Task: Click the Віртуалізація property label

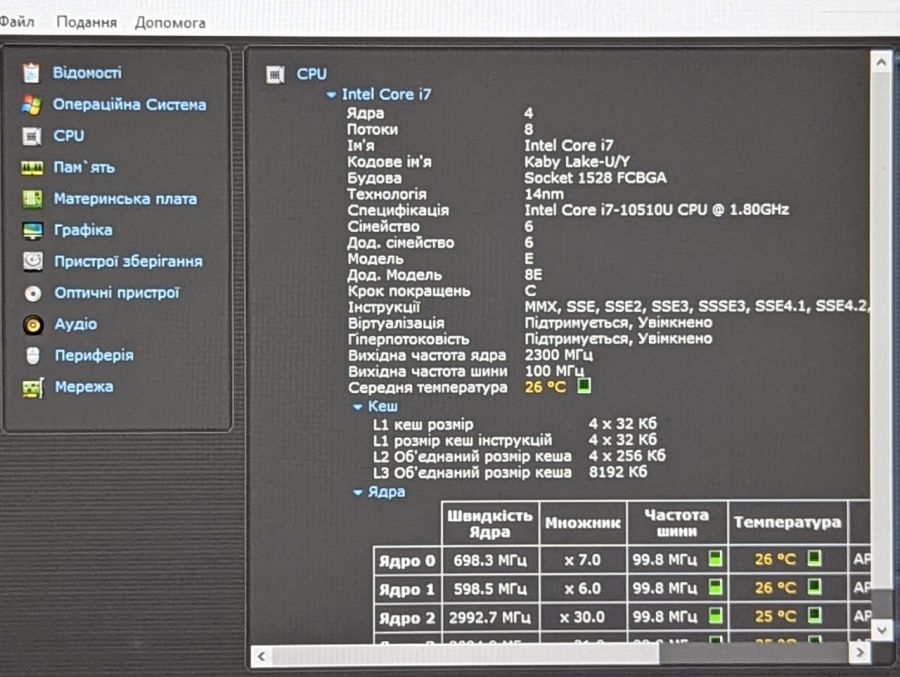Action: tap(396, 323)
